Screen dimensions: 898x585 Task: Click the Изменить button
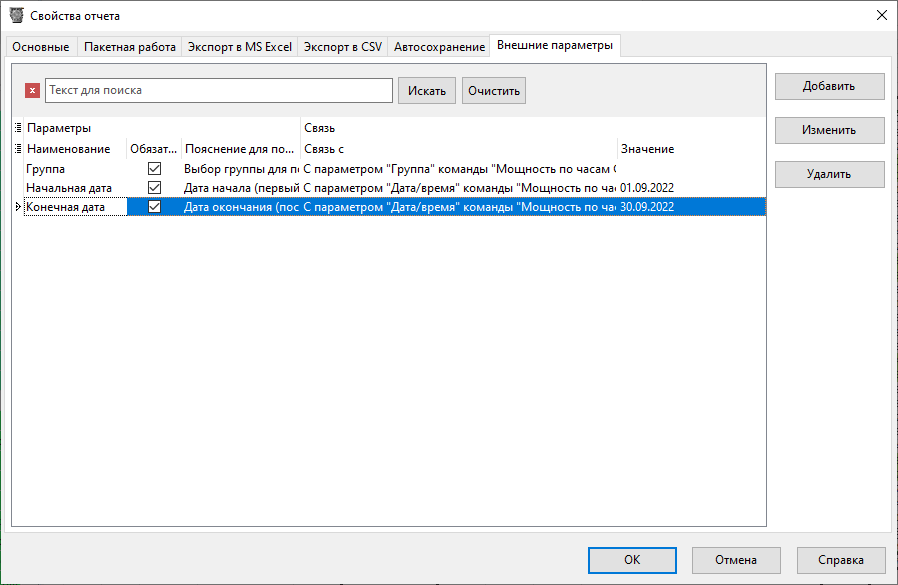829,130
